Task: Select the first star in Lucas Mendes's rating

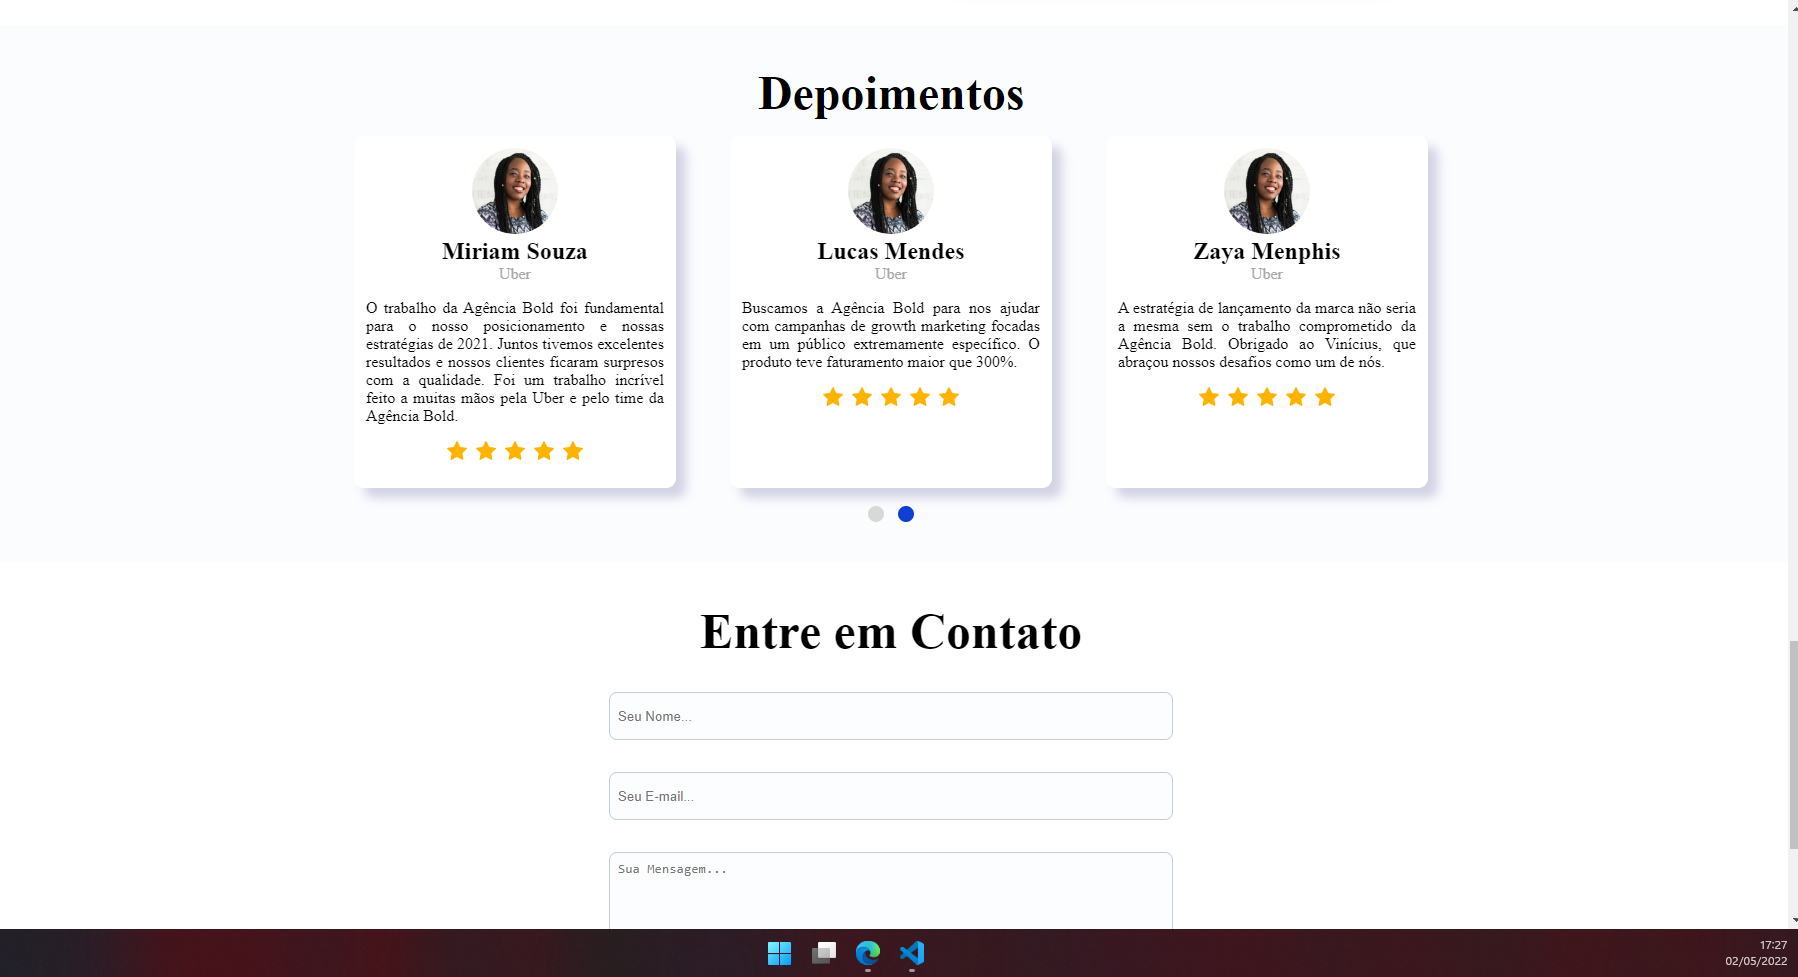Action: tap(832, 397)
